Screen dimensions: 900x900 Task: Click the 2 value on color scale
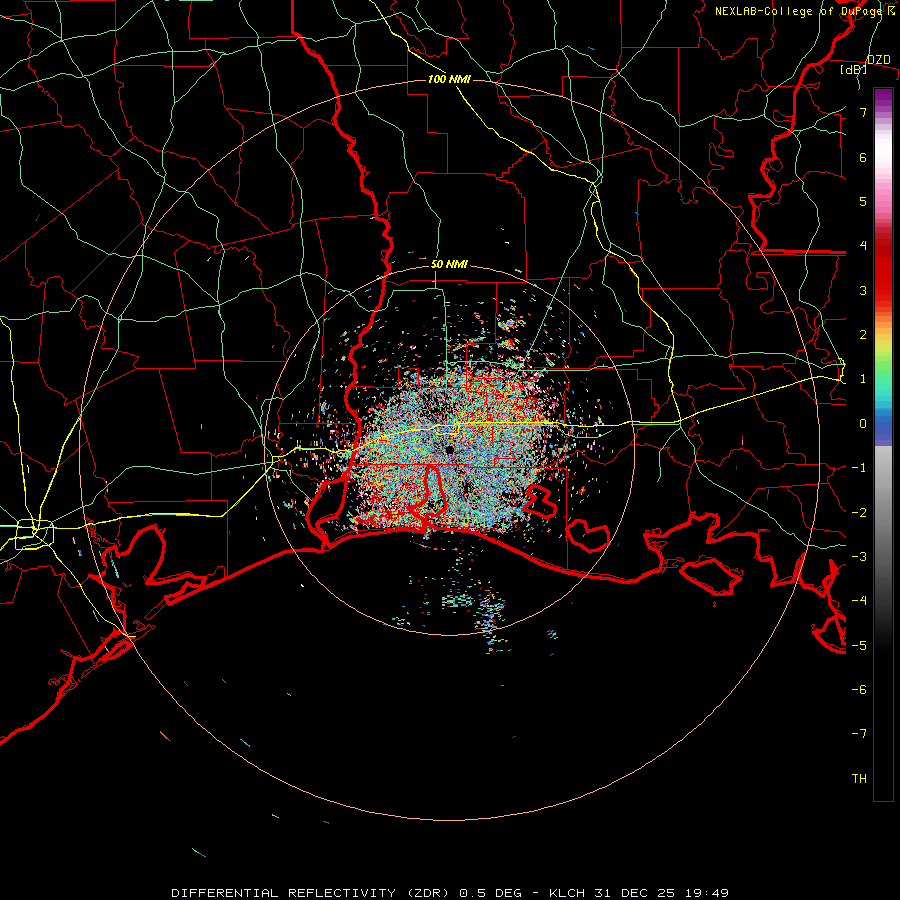pos(863,335)
